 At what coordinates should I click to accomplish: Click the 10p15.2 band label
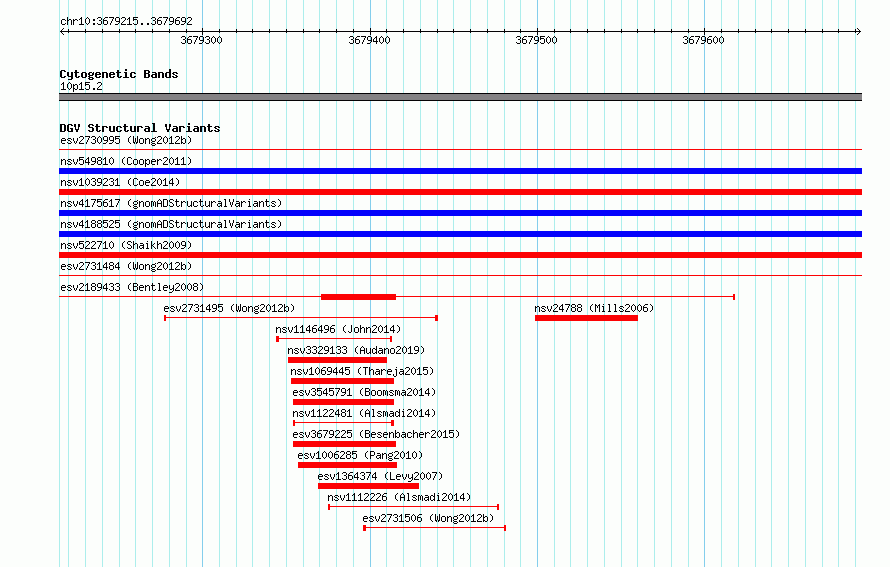[81, 86]
